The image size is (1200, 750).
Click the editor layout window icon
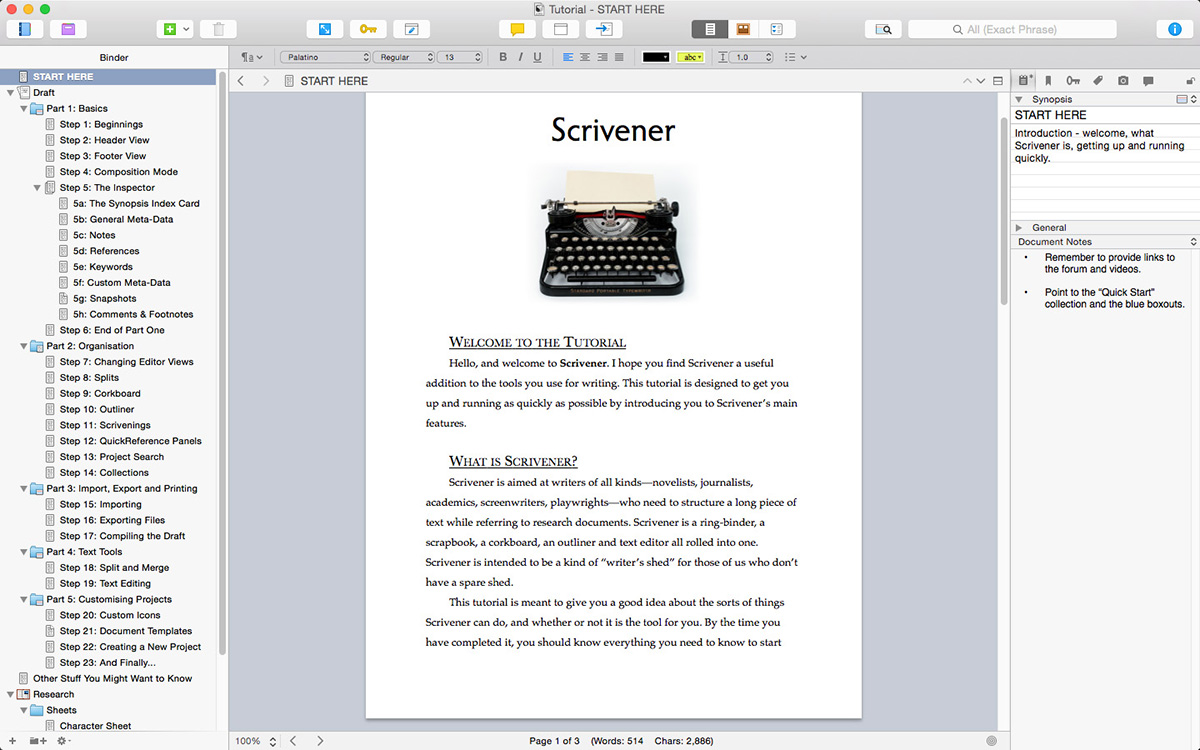561,29
